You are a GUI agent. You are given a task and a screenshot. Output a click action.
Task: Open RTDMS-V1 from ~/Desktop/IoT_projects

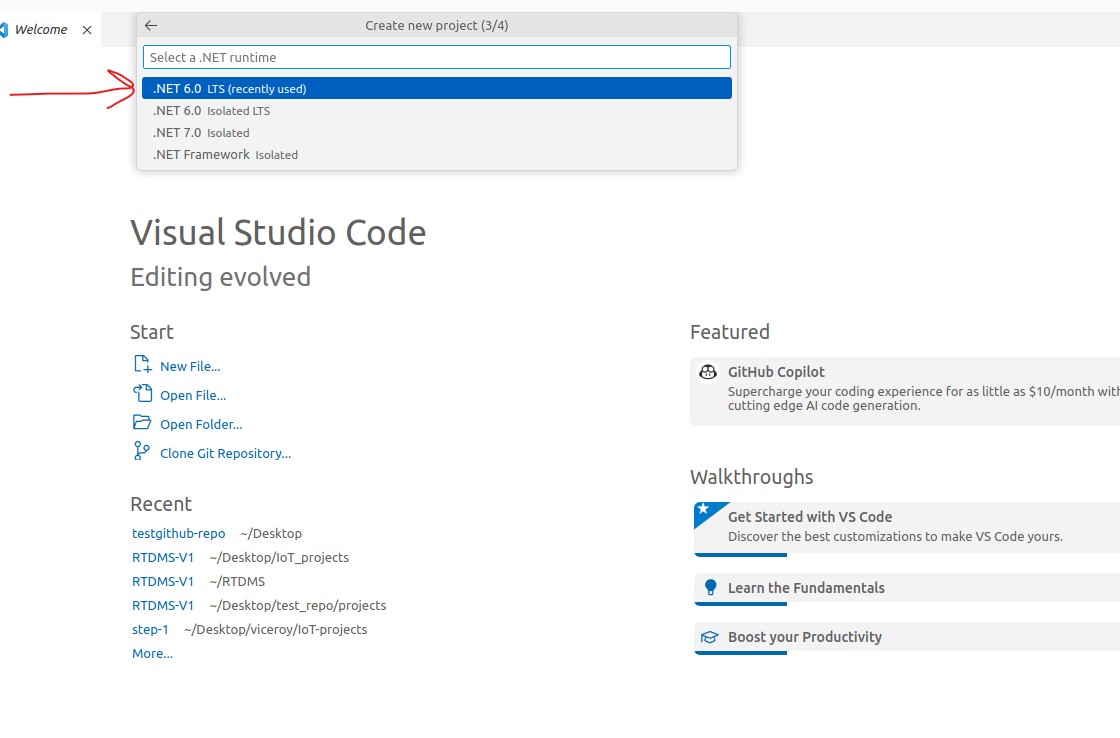pos(163,557)
